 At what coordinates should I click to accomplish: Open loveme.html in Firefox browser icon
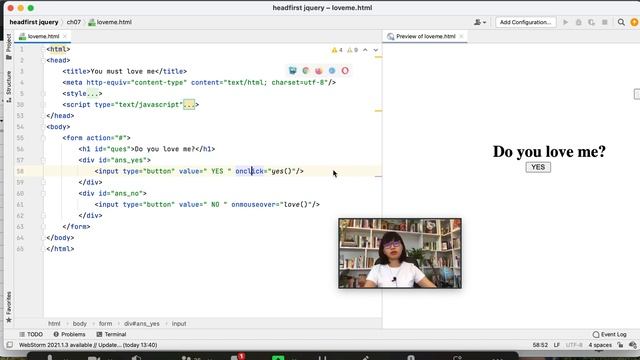pos(319,71)
